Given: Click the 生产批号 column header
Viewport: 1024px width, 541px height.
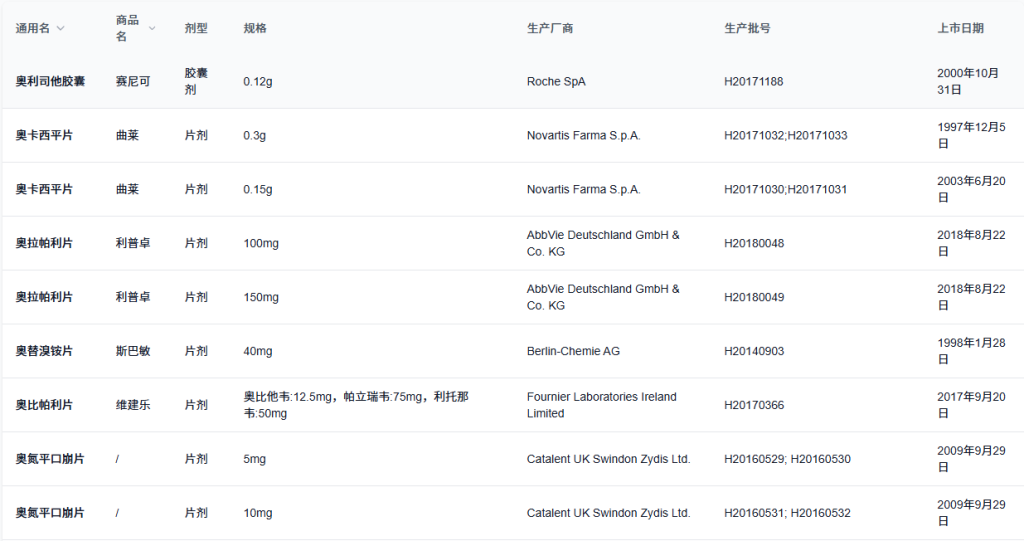Looking at the screenshot, I should 747,29.
